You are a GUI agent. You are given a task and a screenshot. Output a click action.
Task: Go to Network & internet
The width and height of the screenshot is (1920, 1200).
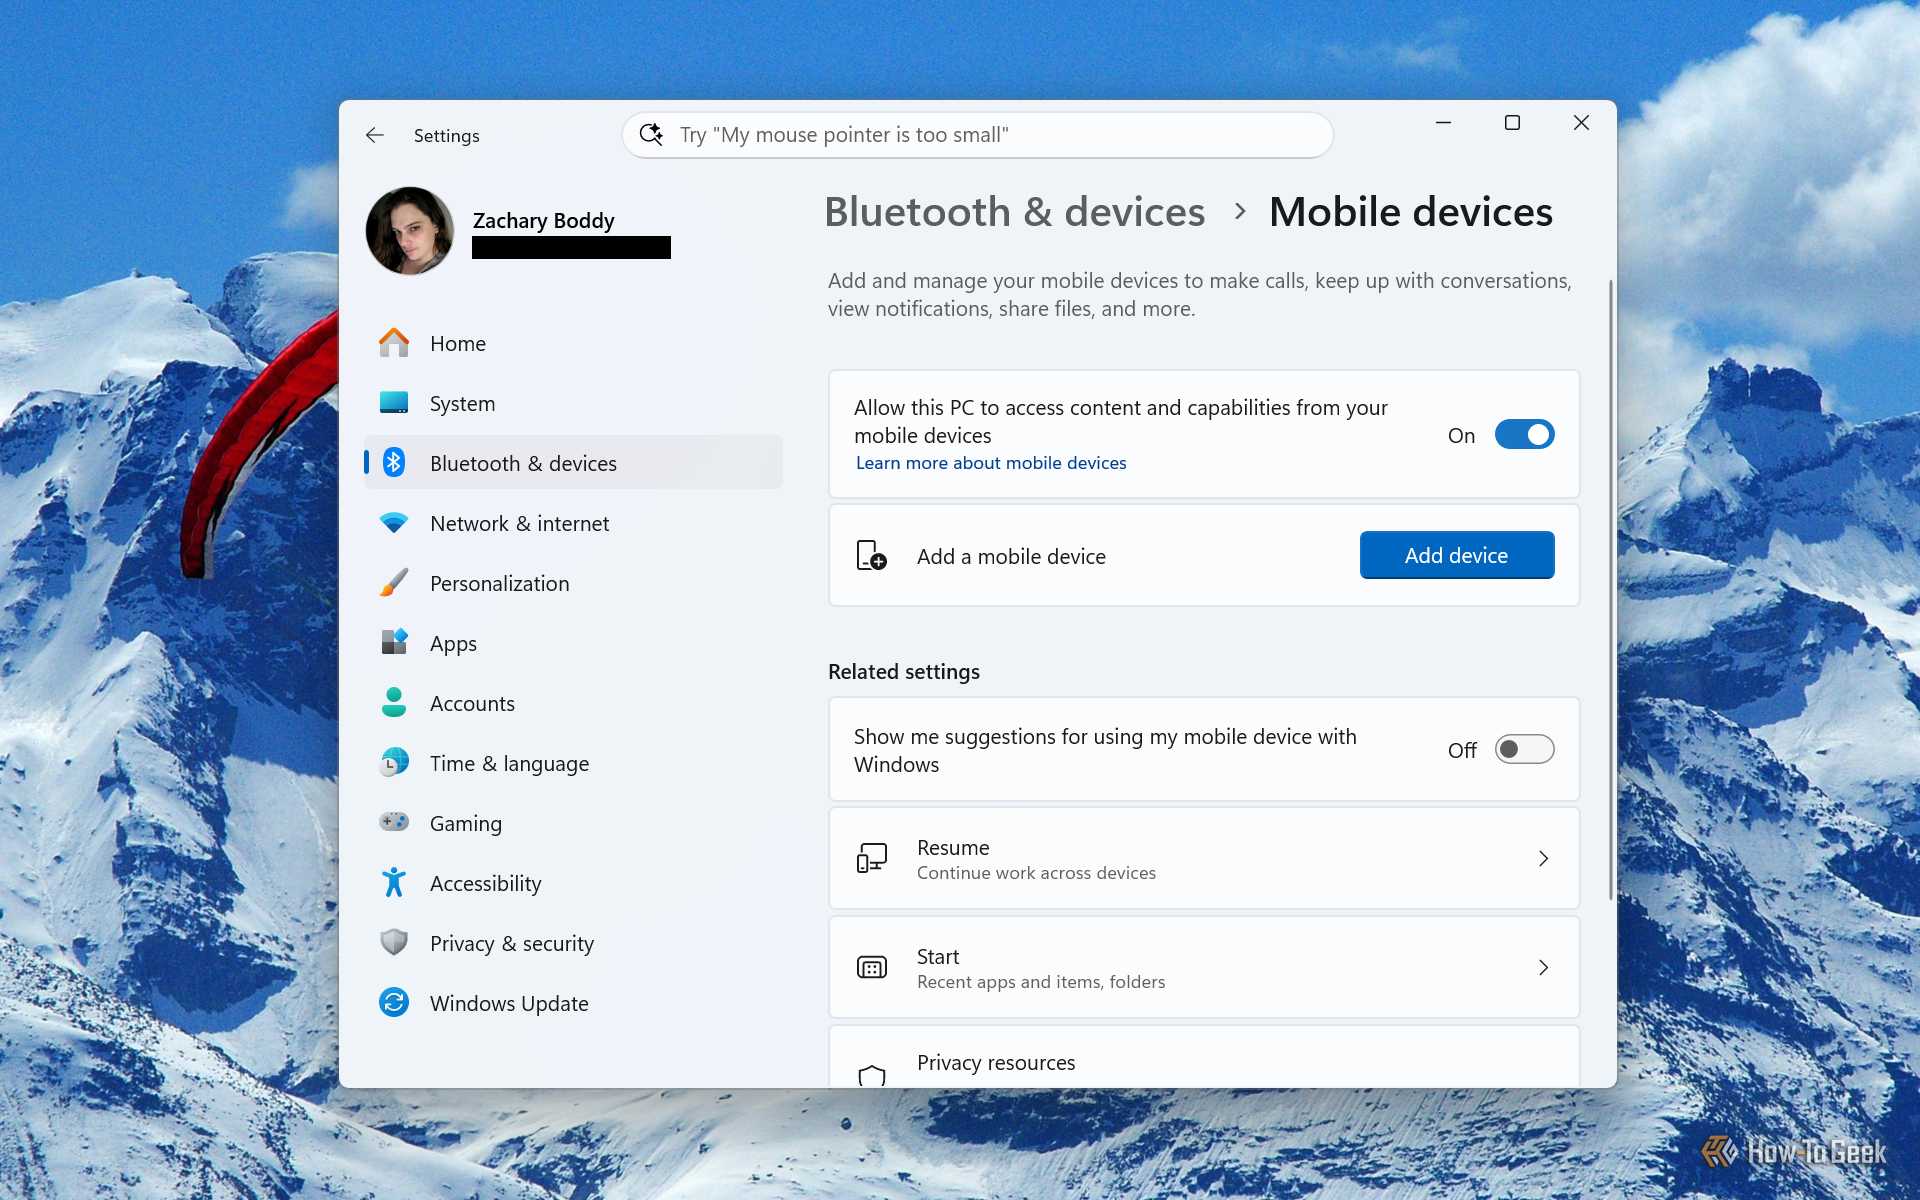573,523
